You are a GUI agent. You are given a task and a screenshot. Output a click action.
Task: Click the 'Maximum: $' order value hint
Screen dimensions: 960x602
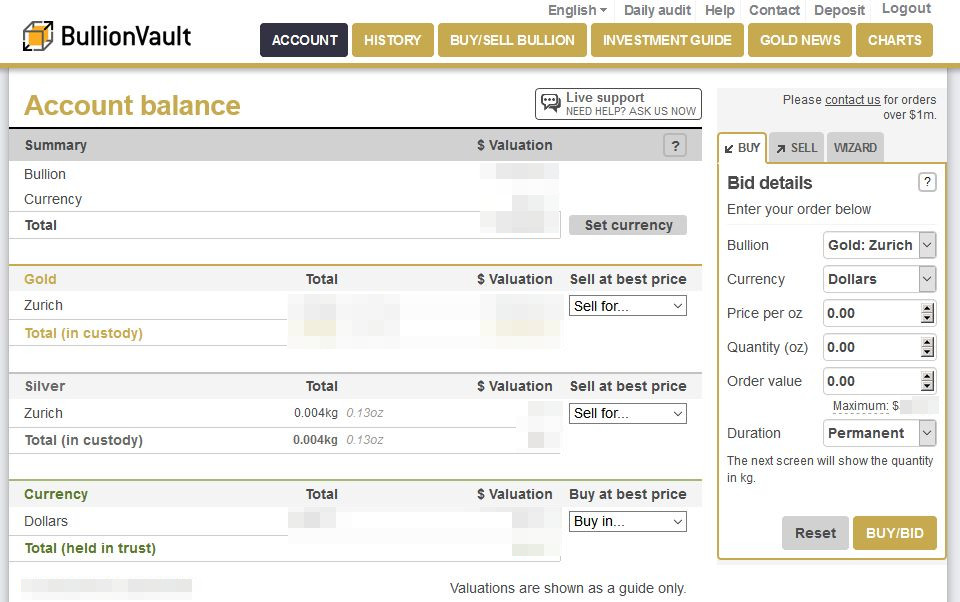[x=866, y=406]
